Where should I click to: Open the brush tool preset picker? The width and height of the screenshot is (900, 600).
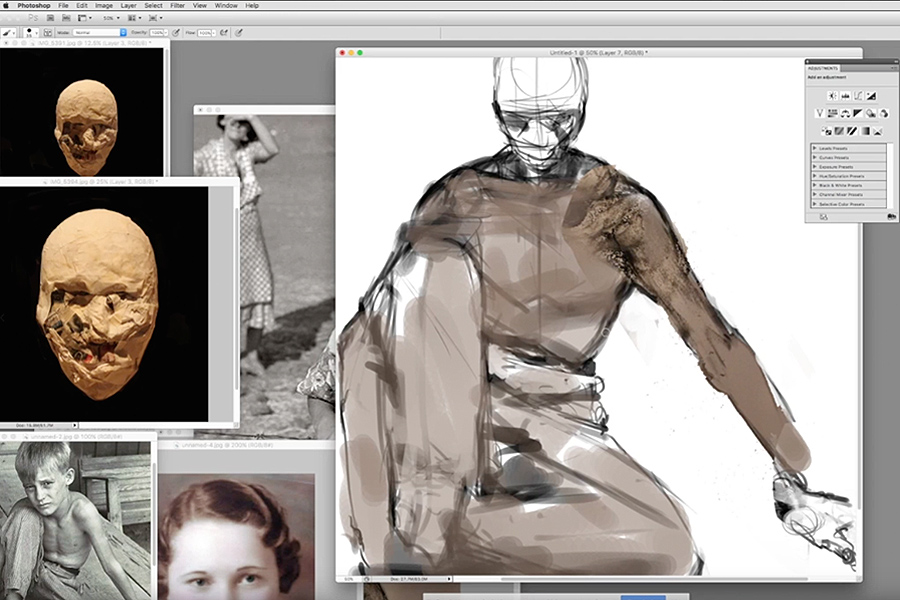(9, 33)
